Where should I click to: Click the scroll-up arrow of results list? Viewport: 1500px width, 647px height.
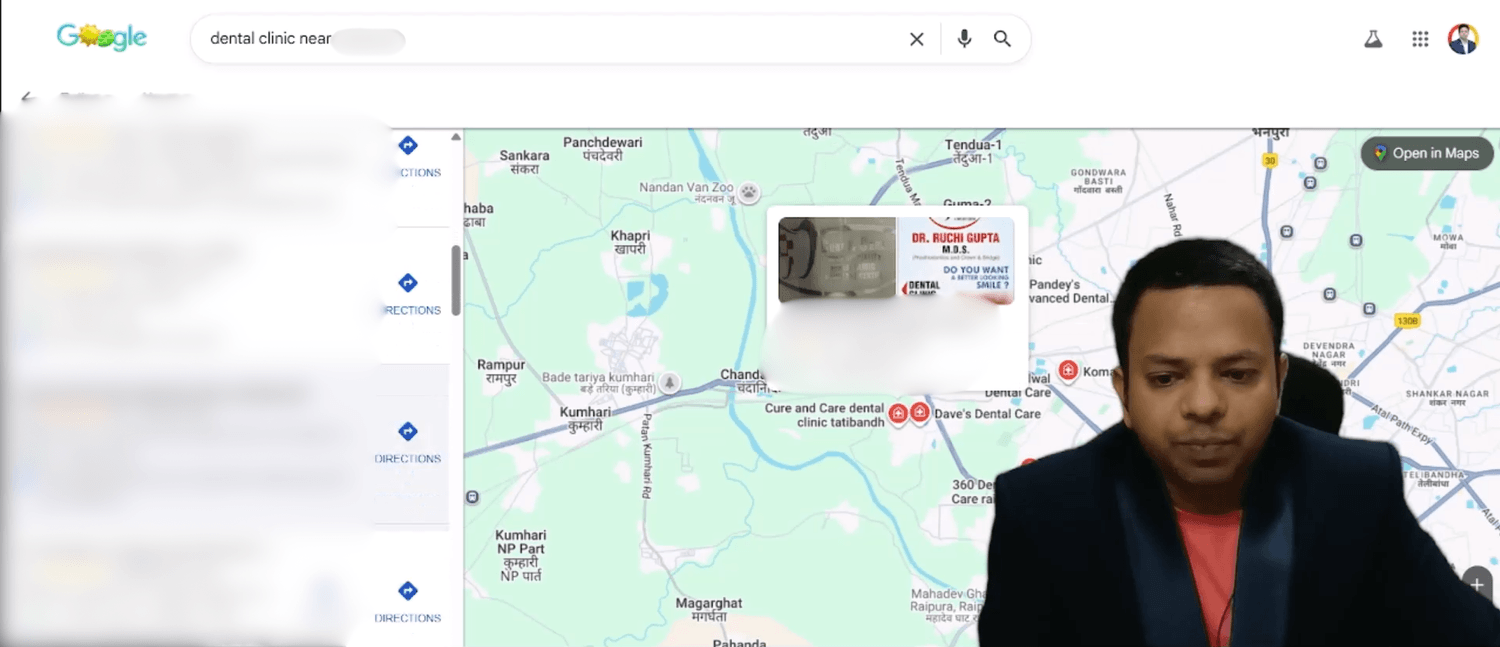(x=456, y=137)
